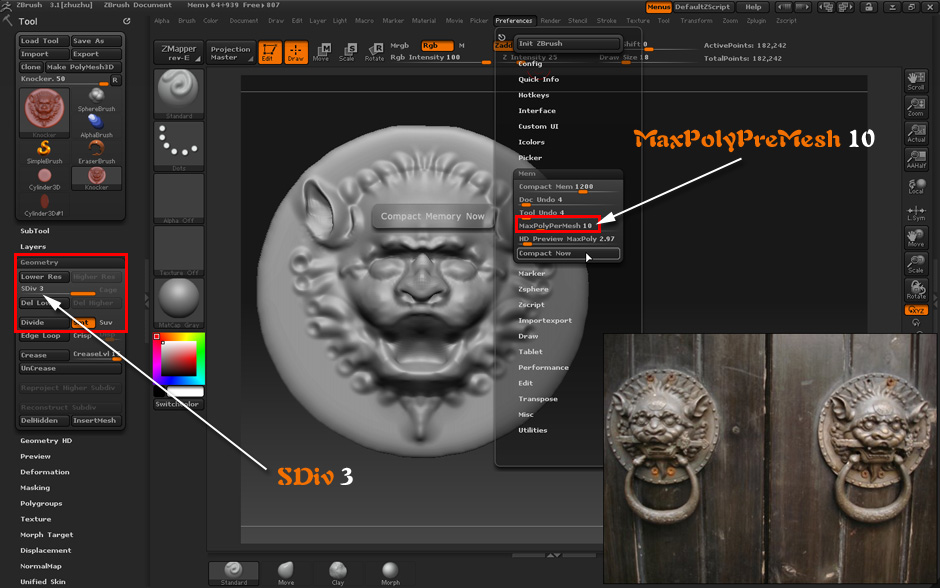Select the Standard brush at bottom shelf
The height and width of the screenshot is (588, 940).
[x=233, y=573]
